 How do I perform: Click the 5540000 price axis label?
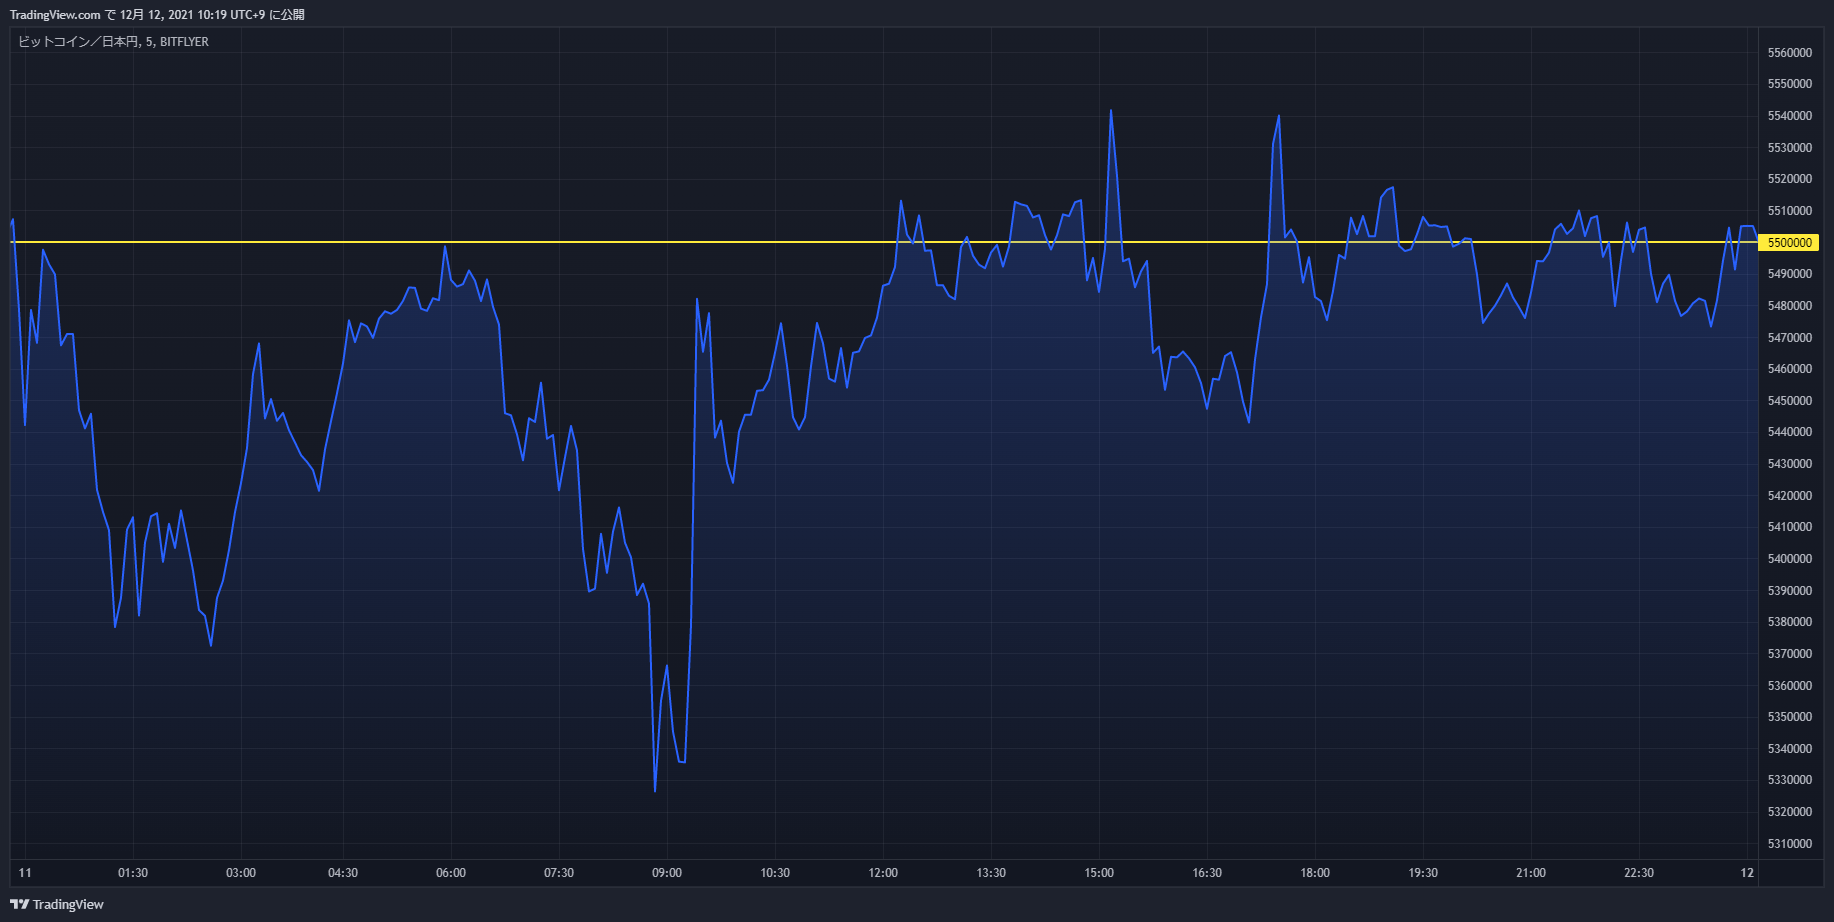tap(1790, 116)
